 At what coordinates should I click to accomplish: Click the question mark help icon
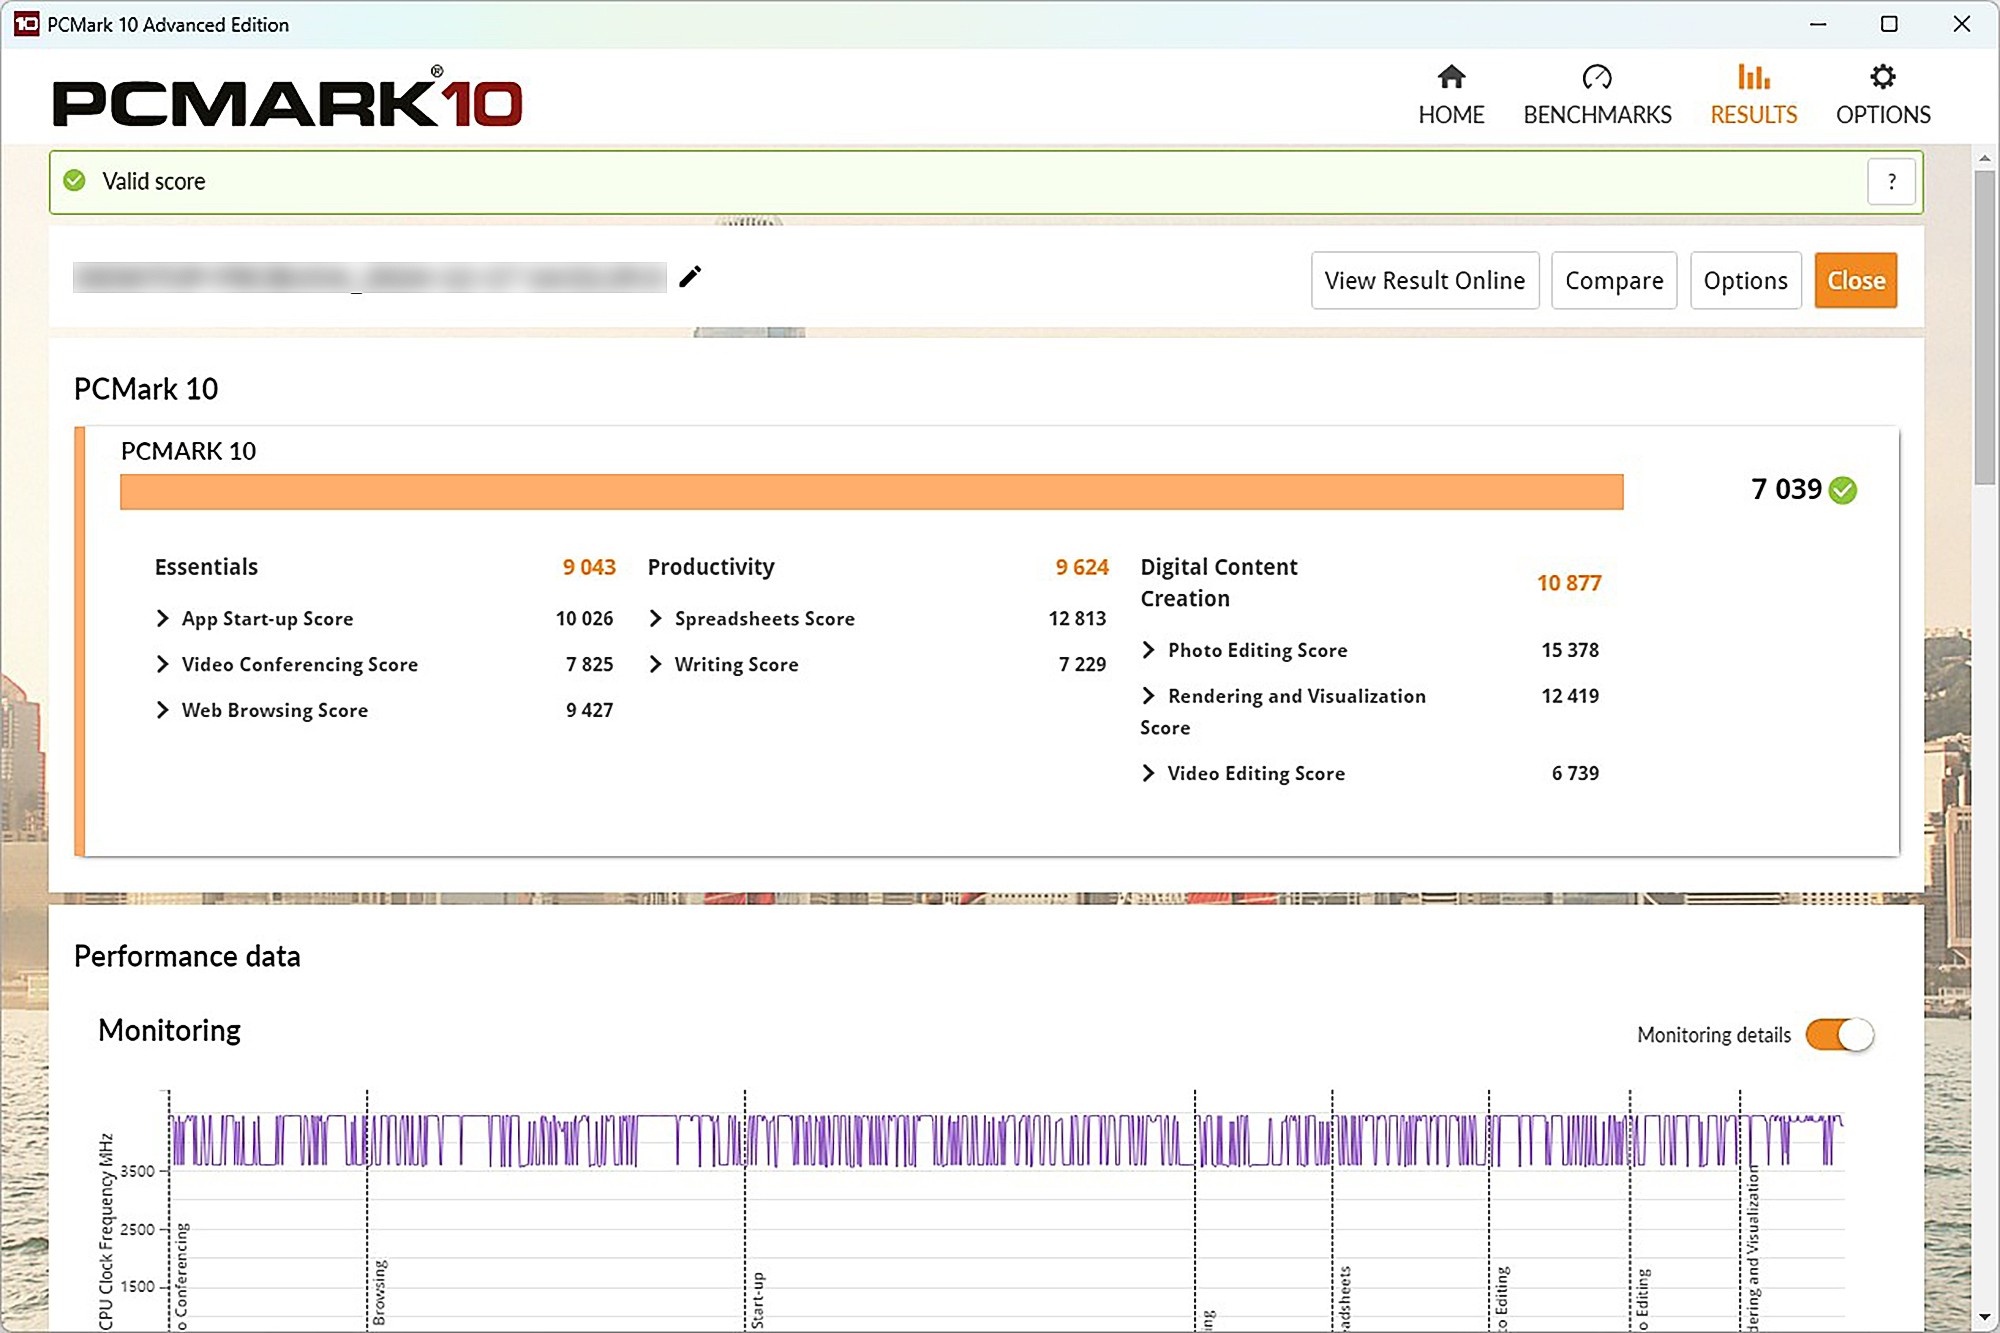[1891, 181]
